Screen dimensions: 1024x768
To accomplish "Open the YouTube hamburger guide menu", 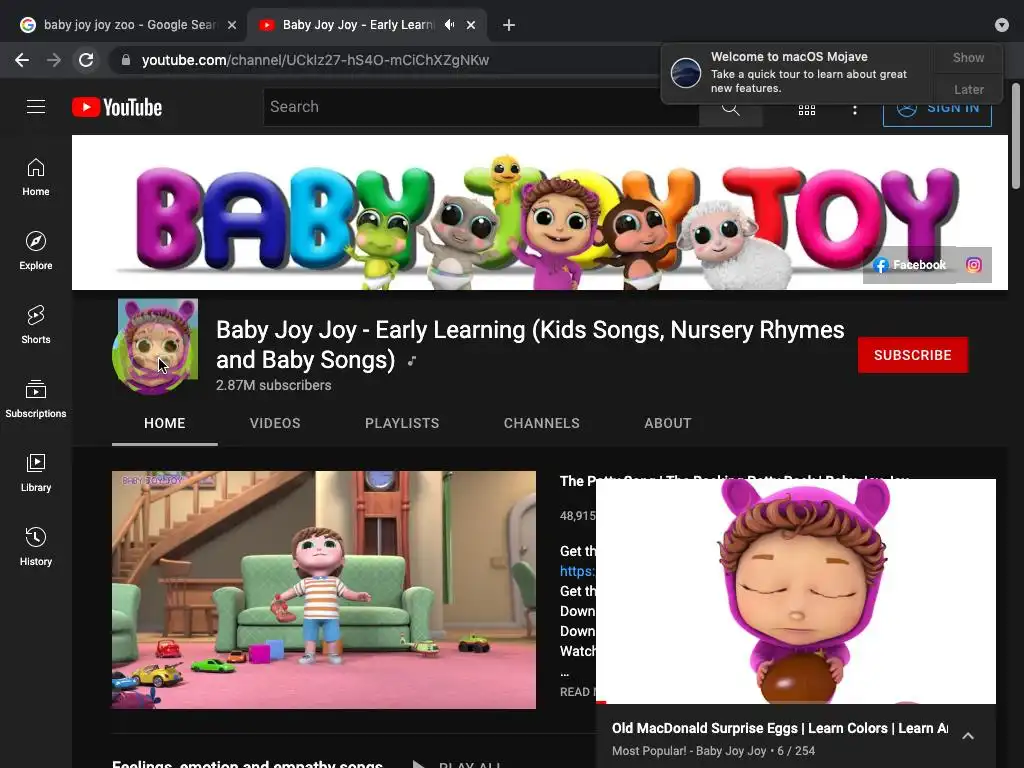I will coord(36,106).
